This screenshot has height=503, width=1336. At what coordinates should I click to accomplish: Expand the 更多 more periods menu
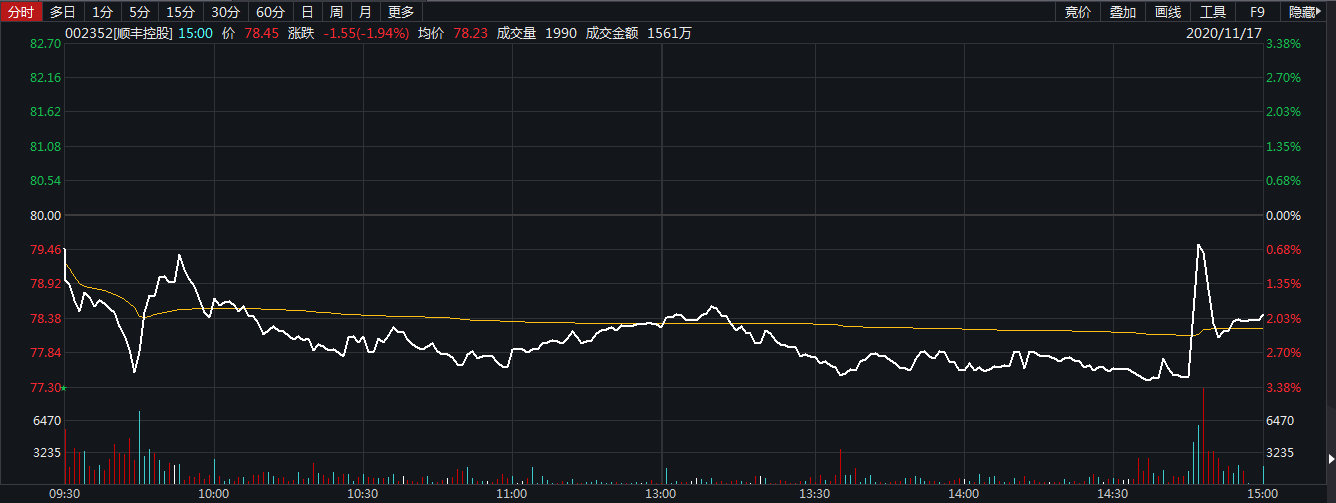[x=401, y=12]
